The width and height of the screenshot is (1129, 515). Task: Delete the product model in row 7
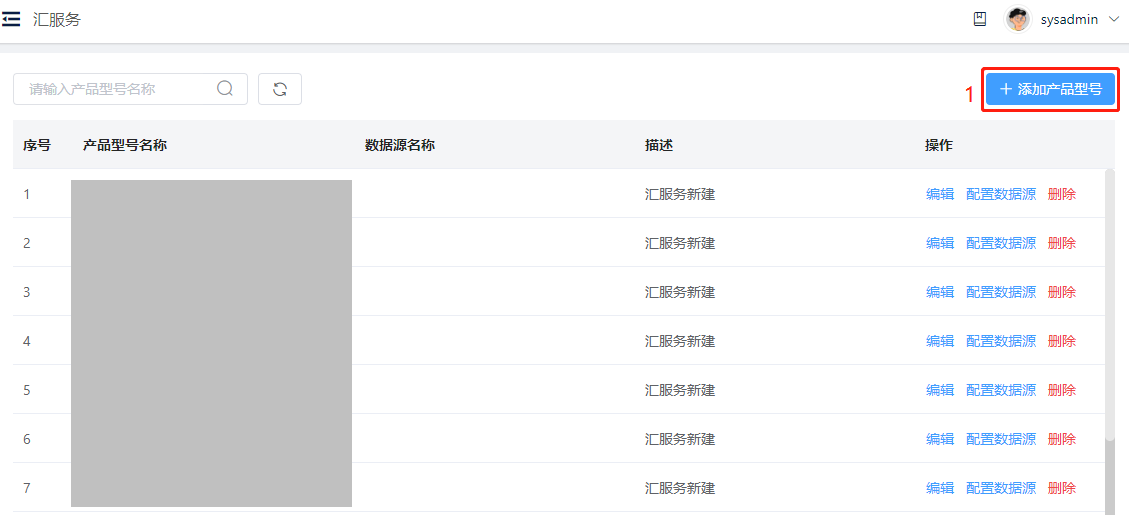point(1062,488)
